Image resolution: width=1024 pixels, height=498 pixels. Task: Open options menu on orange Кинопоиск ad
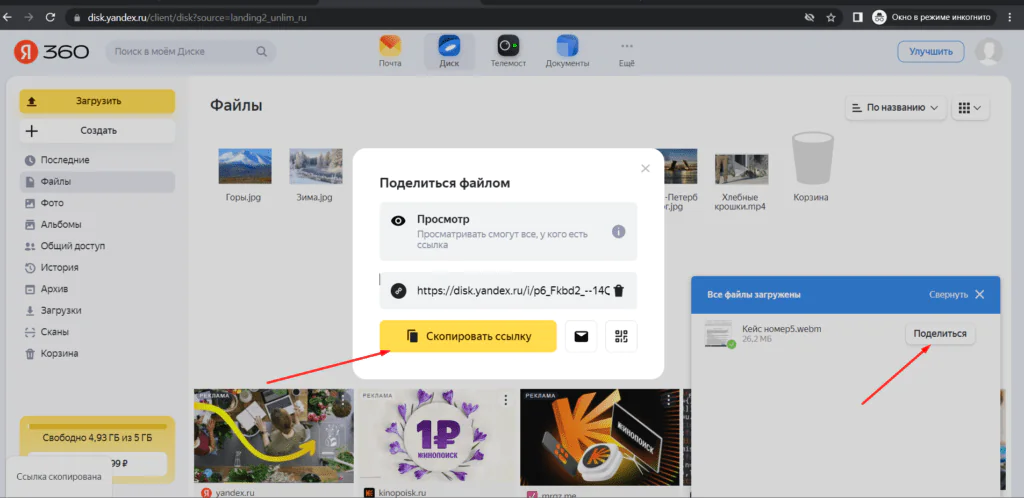click(668, 400)
